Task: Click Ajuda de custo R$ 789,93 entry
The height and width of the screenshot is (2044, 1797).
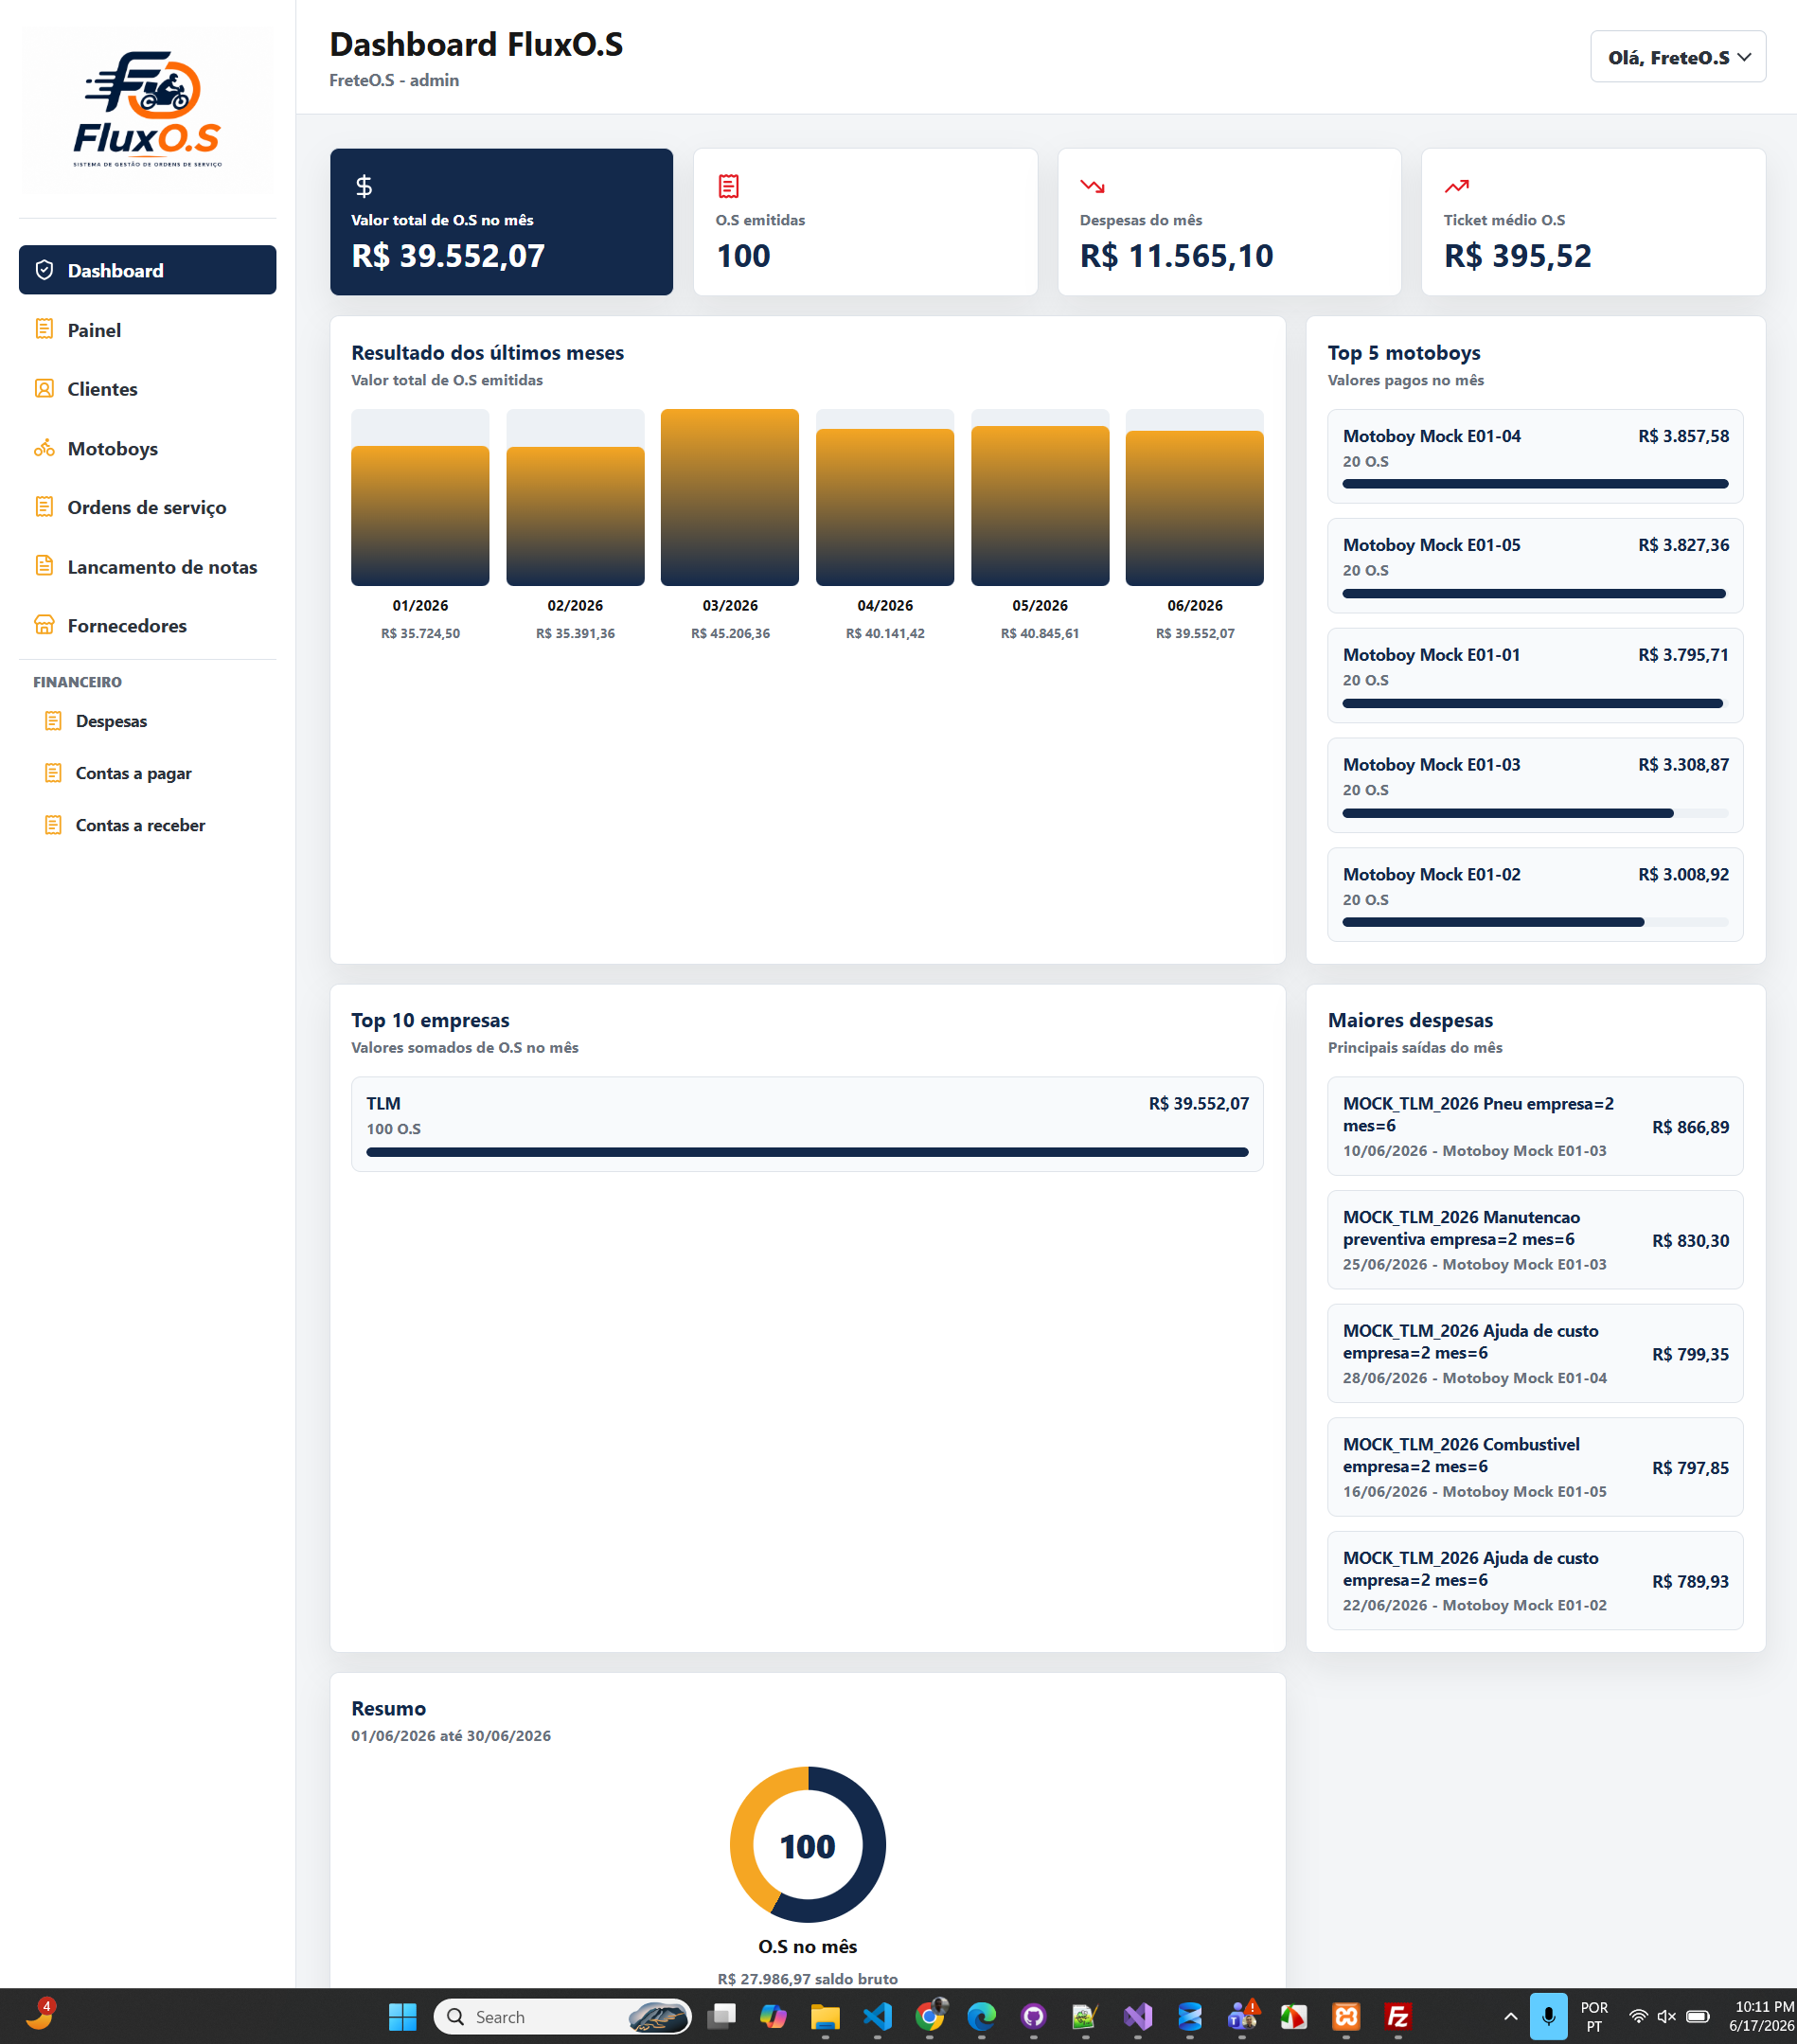Action: point(1534,1580)
